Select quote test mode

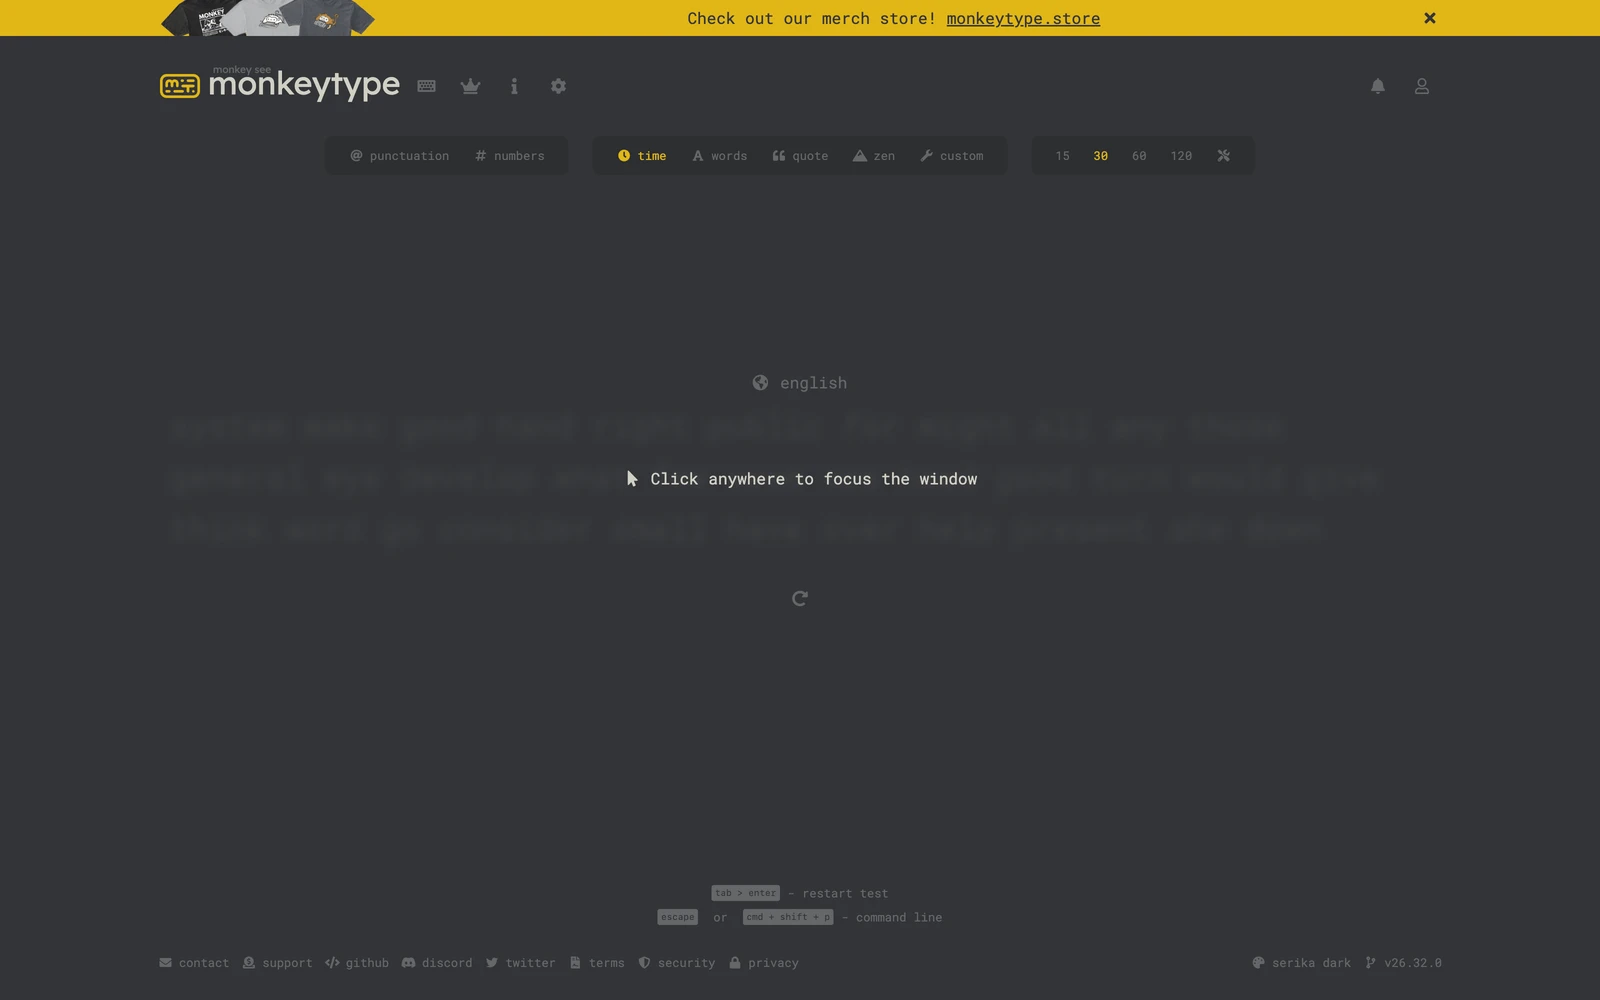(x=800, y=156)
